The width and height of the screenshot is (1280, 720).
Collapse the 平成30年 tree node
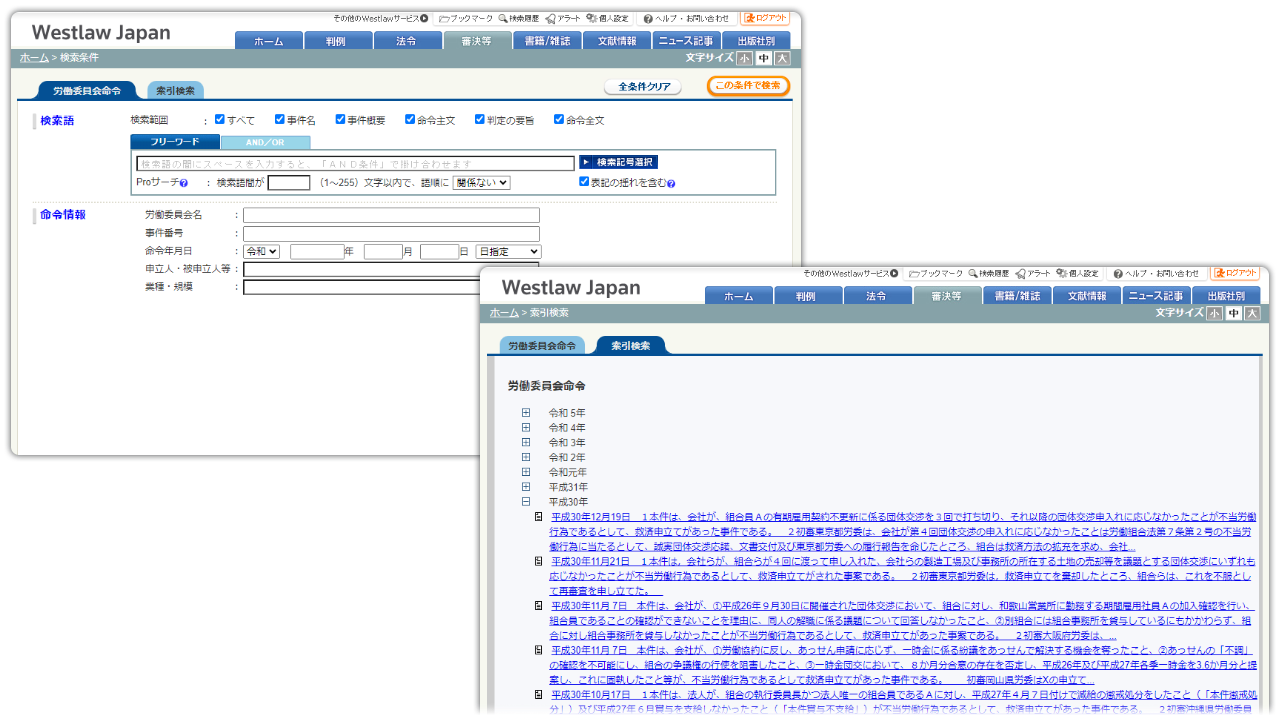tap(526, 502)
